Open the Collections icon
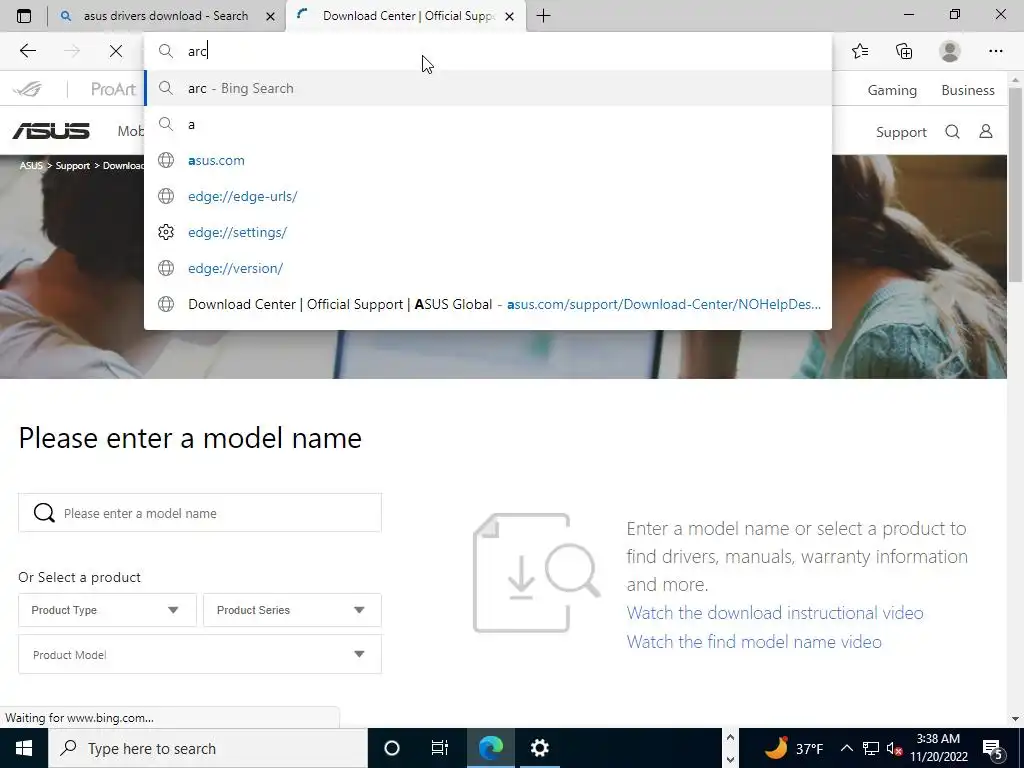This screenshot has width=1024, height=768. pos(904,51)
